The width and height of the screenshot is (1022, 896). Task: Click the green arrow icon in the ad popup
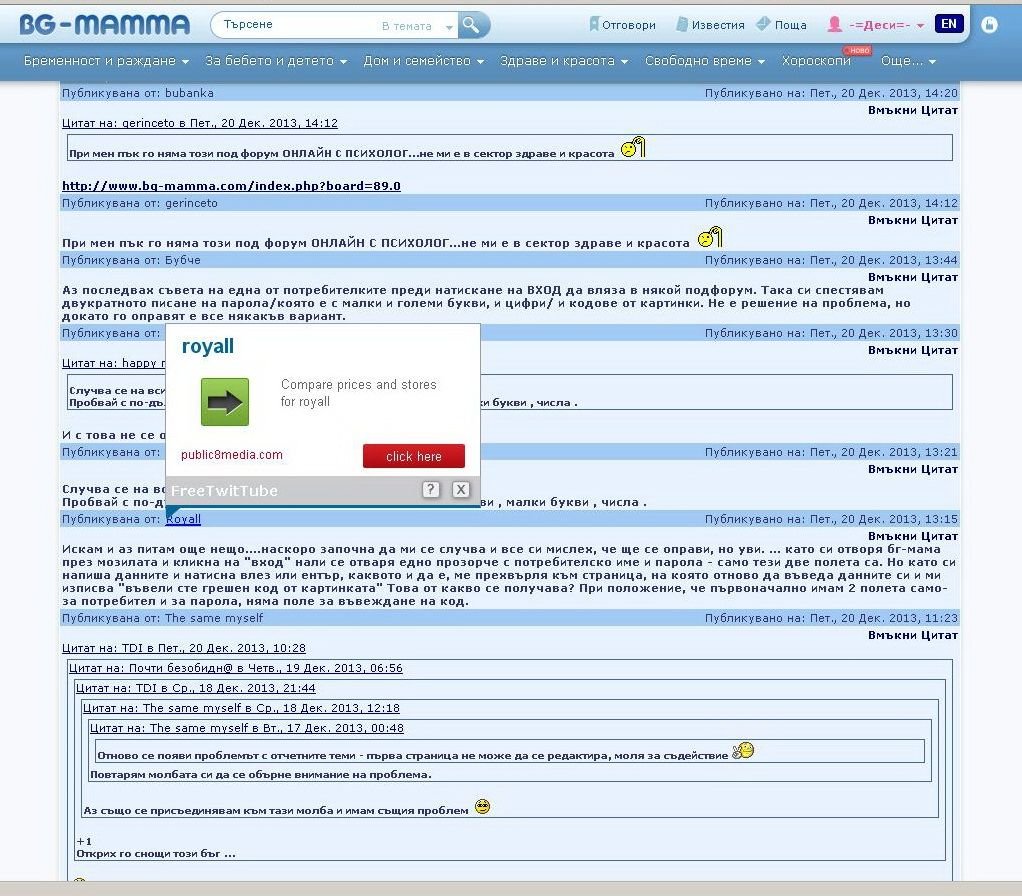pos(225,402)
